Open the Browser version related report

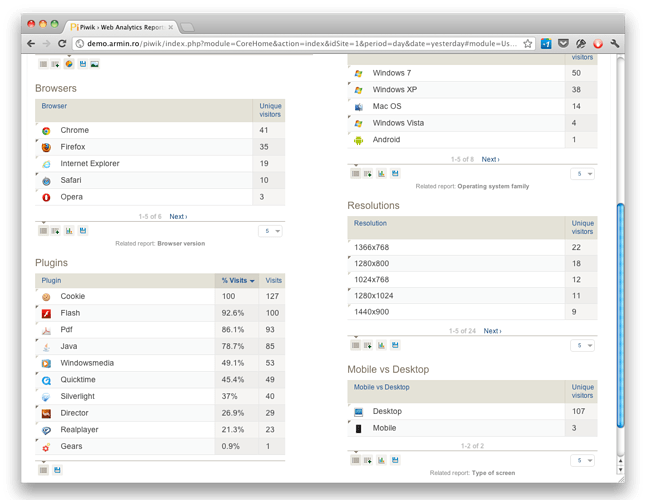pos(181,243)
